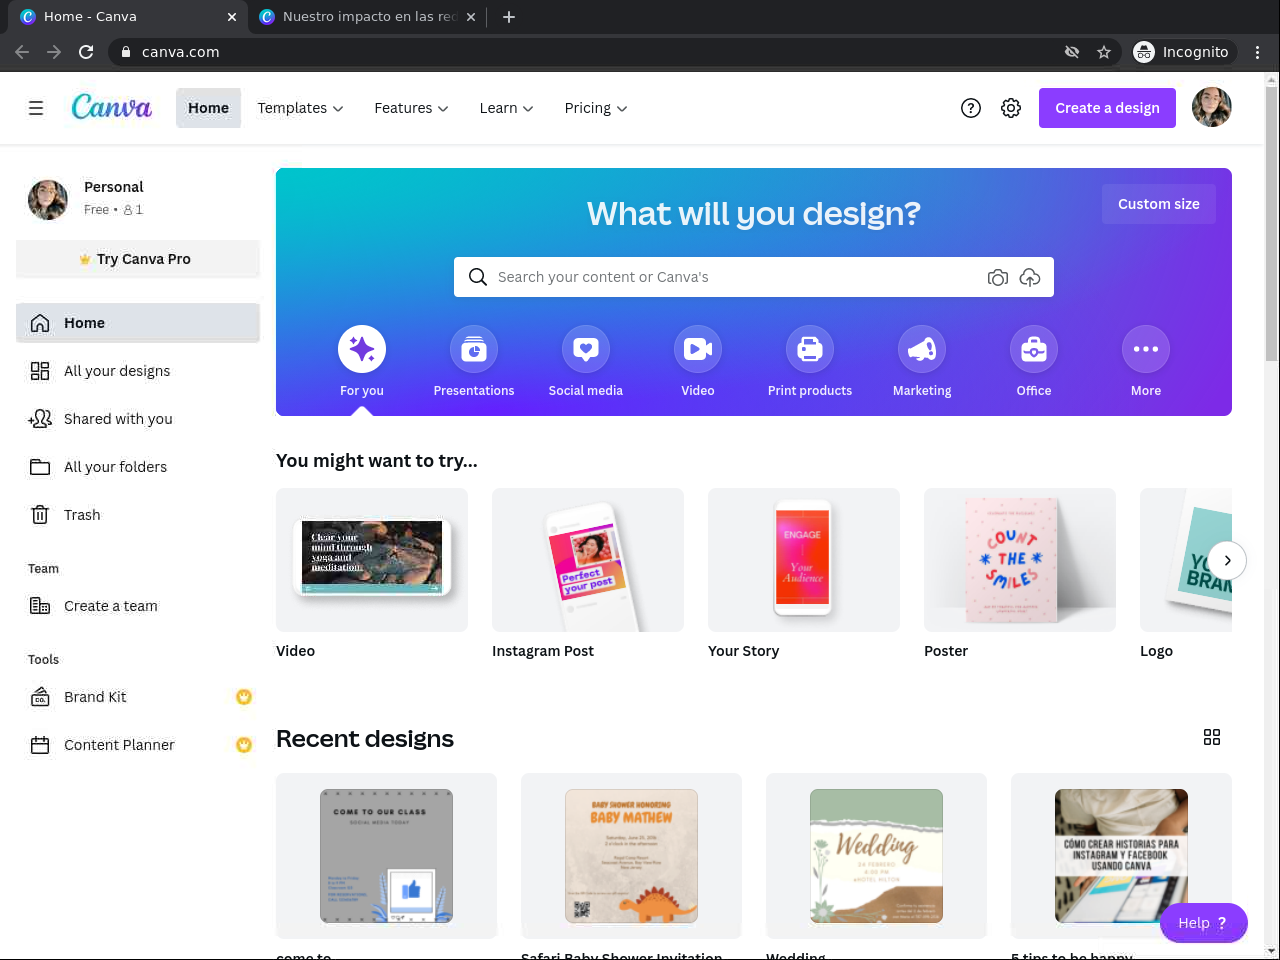
Task: Click the Try Canva Pro button
Action: click(138, 259)
